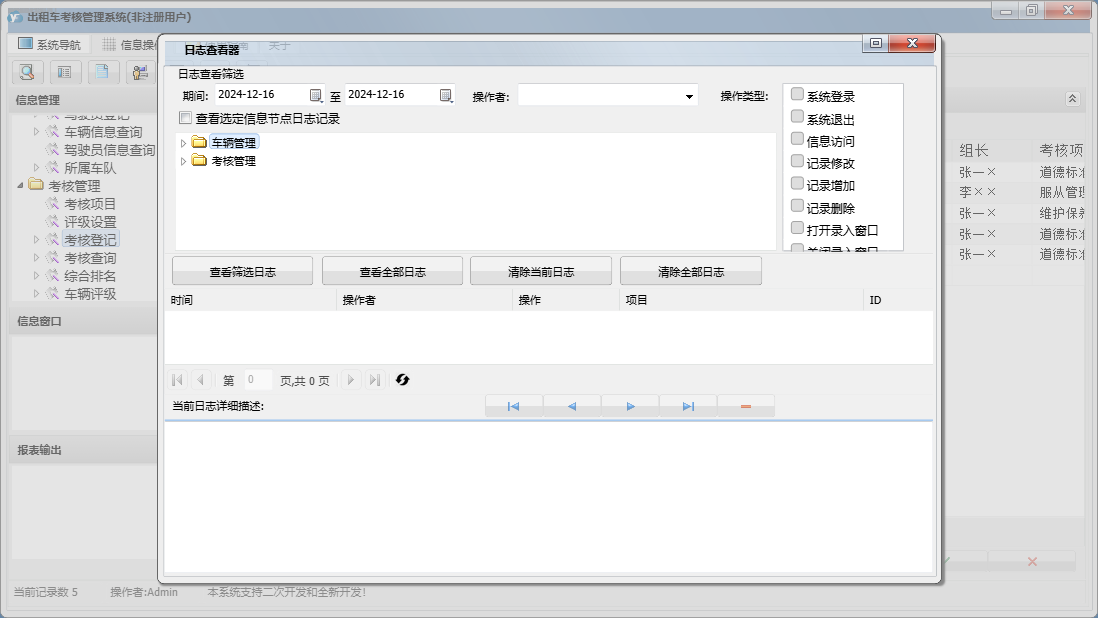Expand the 综合排名 sidebar node
Screen dimensions: 1098x618
36,276
